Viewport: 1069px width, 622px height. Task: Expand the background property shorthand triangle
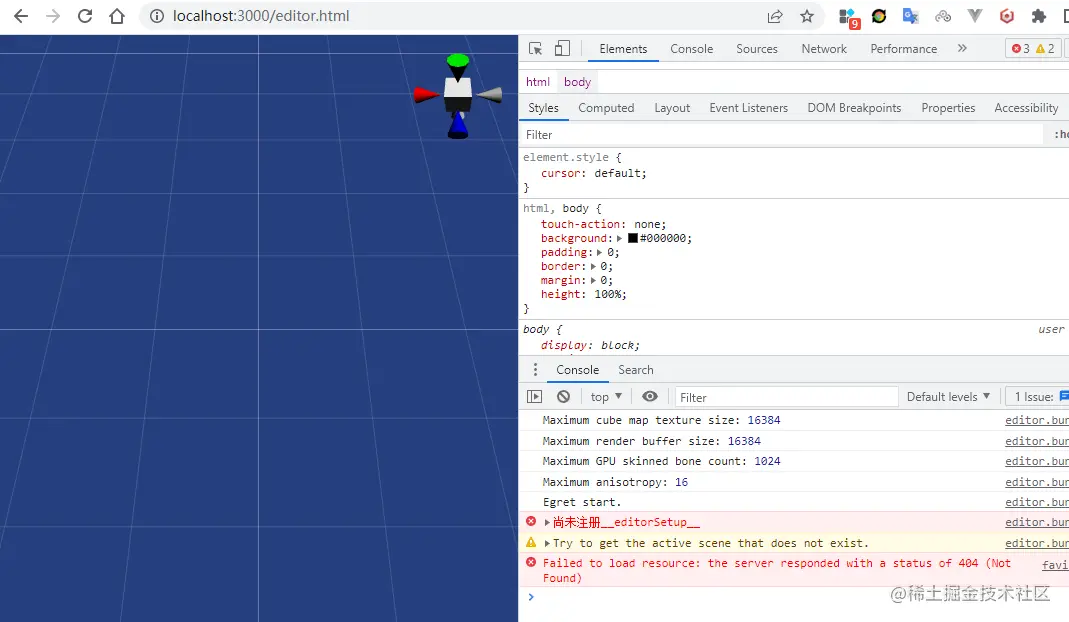click(619, 238)
